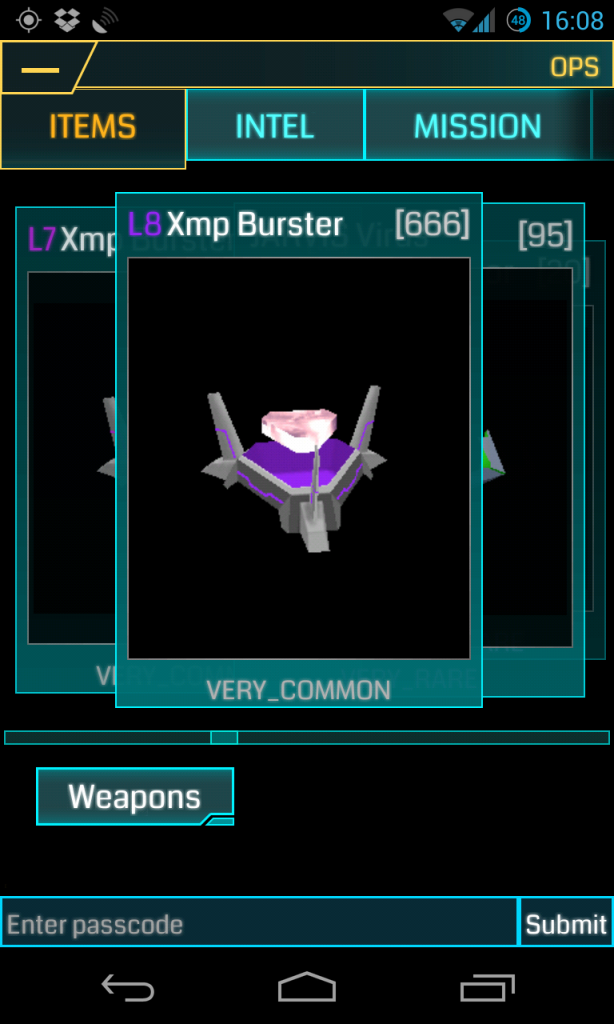The image size is (614, 1024).
Task: Tap the Android Home navigation icon
Action: 307,986
